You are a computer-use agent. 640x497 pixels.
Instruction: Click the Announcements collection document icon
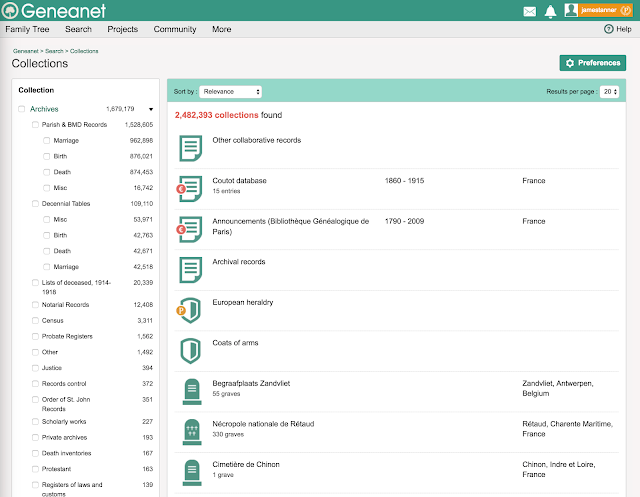tap(191, 229)
